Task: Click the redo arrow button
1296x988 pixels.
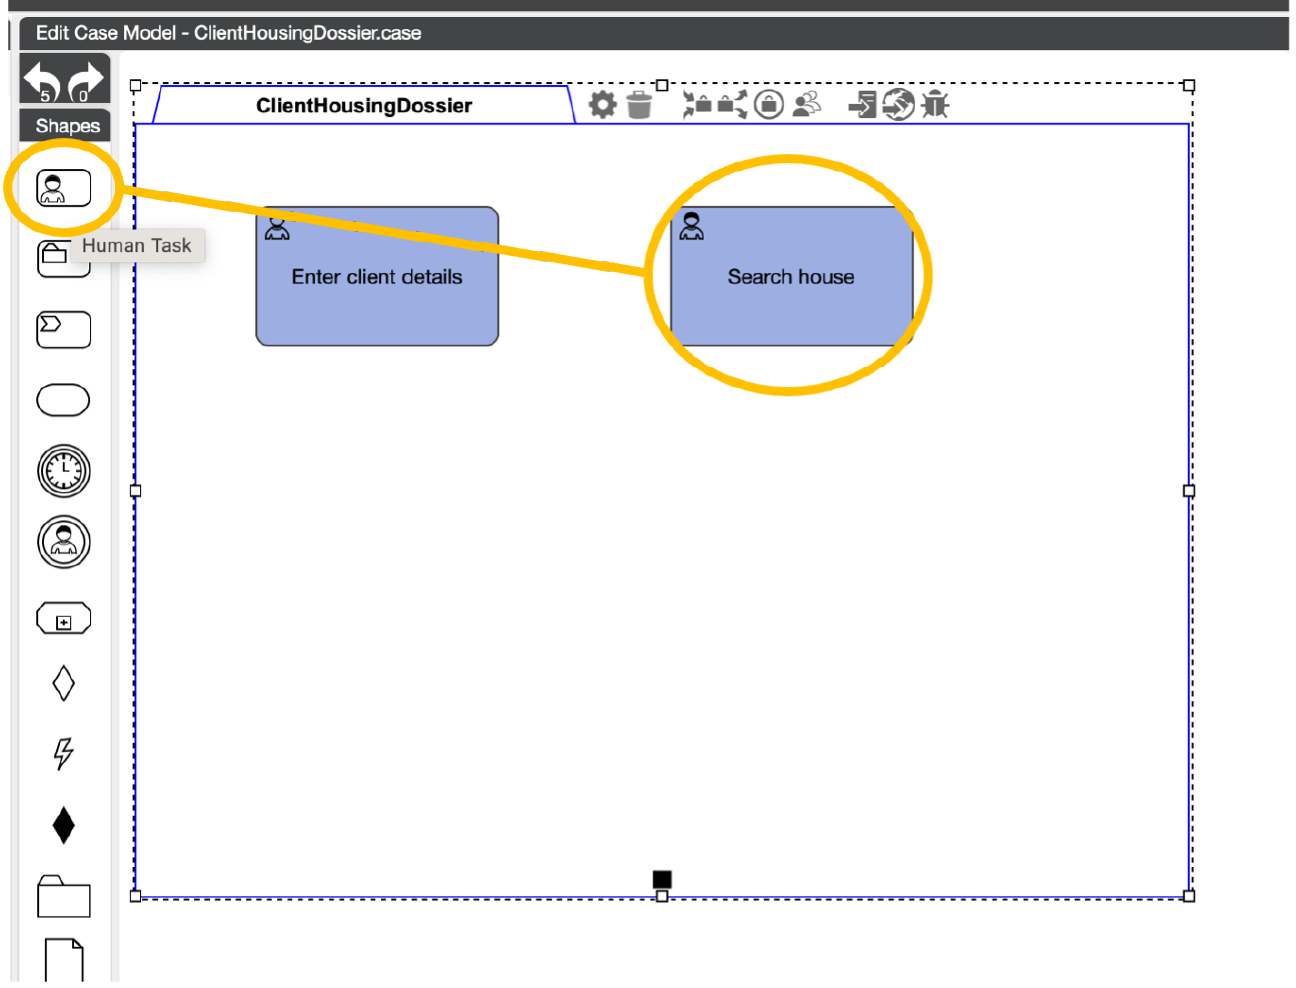Action: (x=86, y=80)
